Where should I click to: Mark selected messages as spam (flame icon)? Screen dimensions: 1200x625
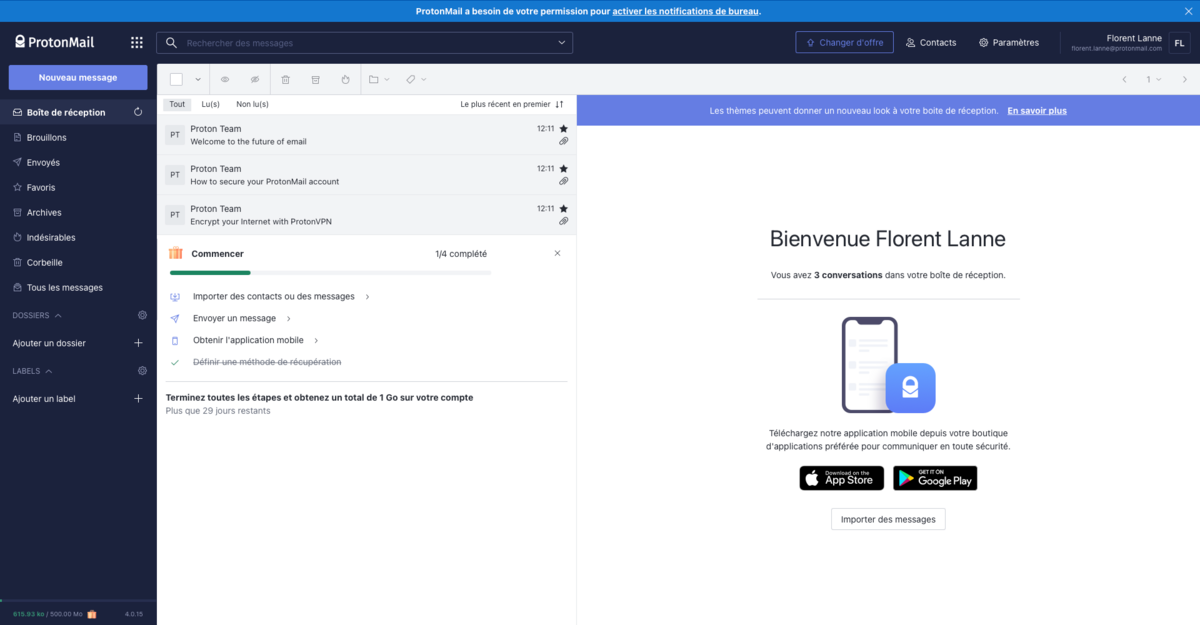(345, 79)
